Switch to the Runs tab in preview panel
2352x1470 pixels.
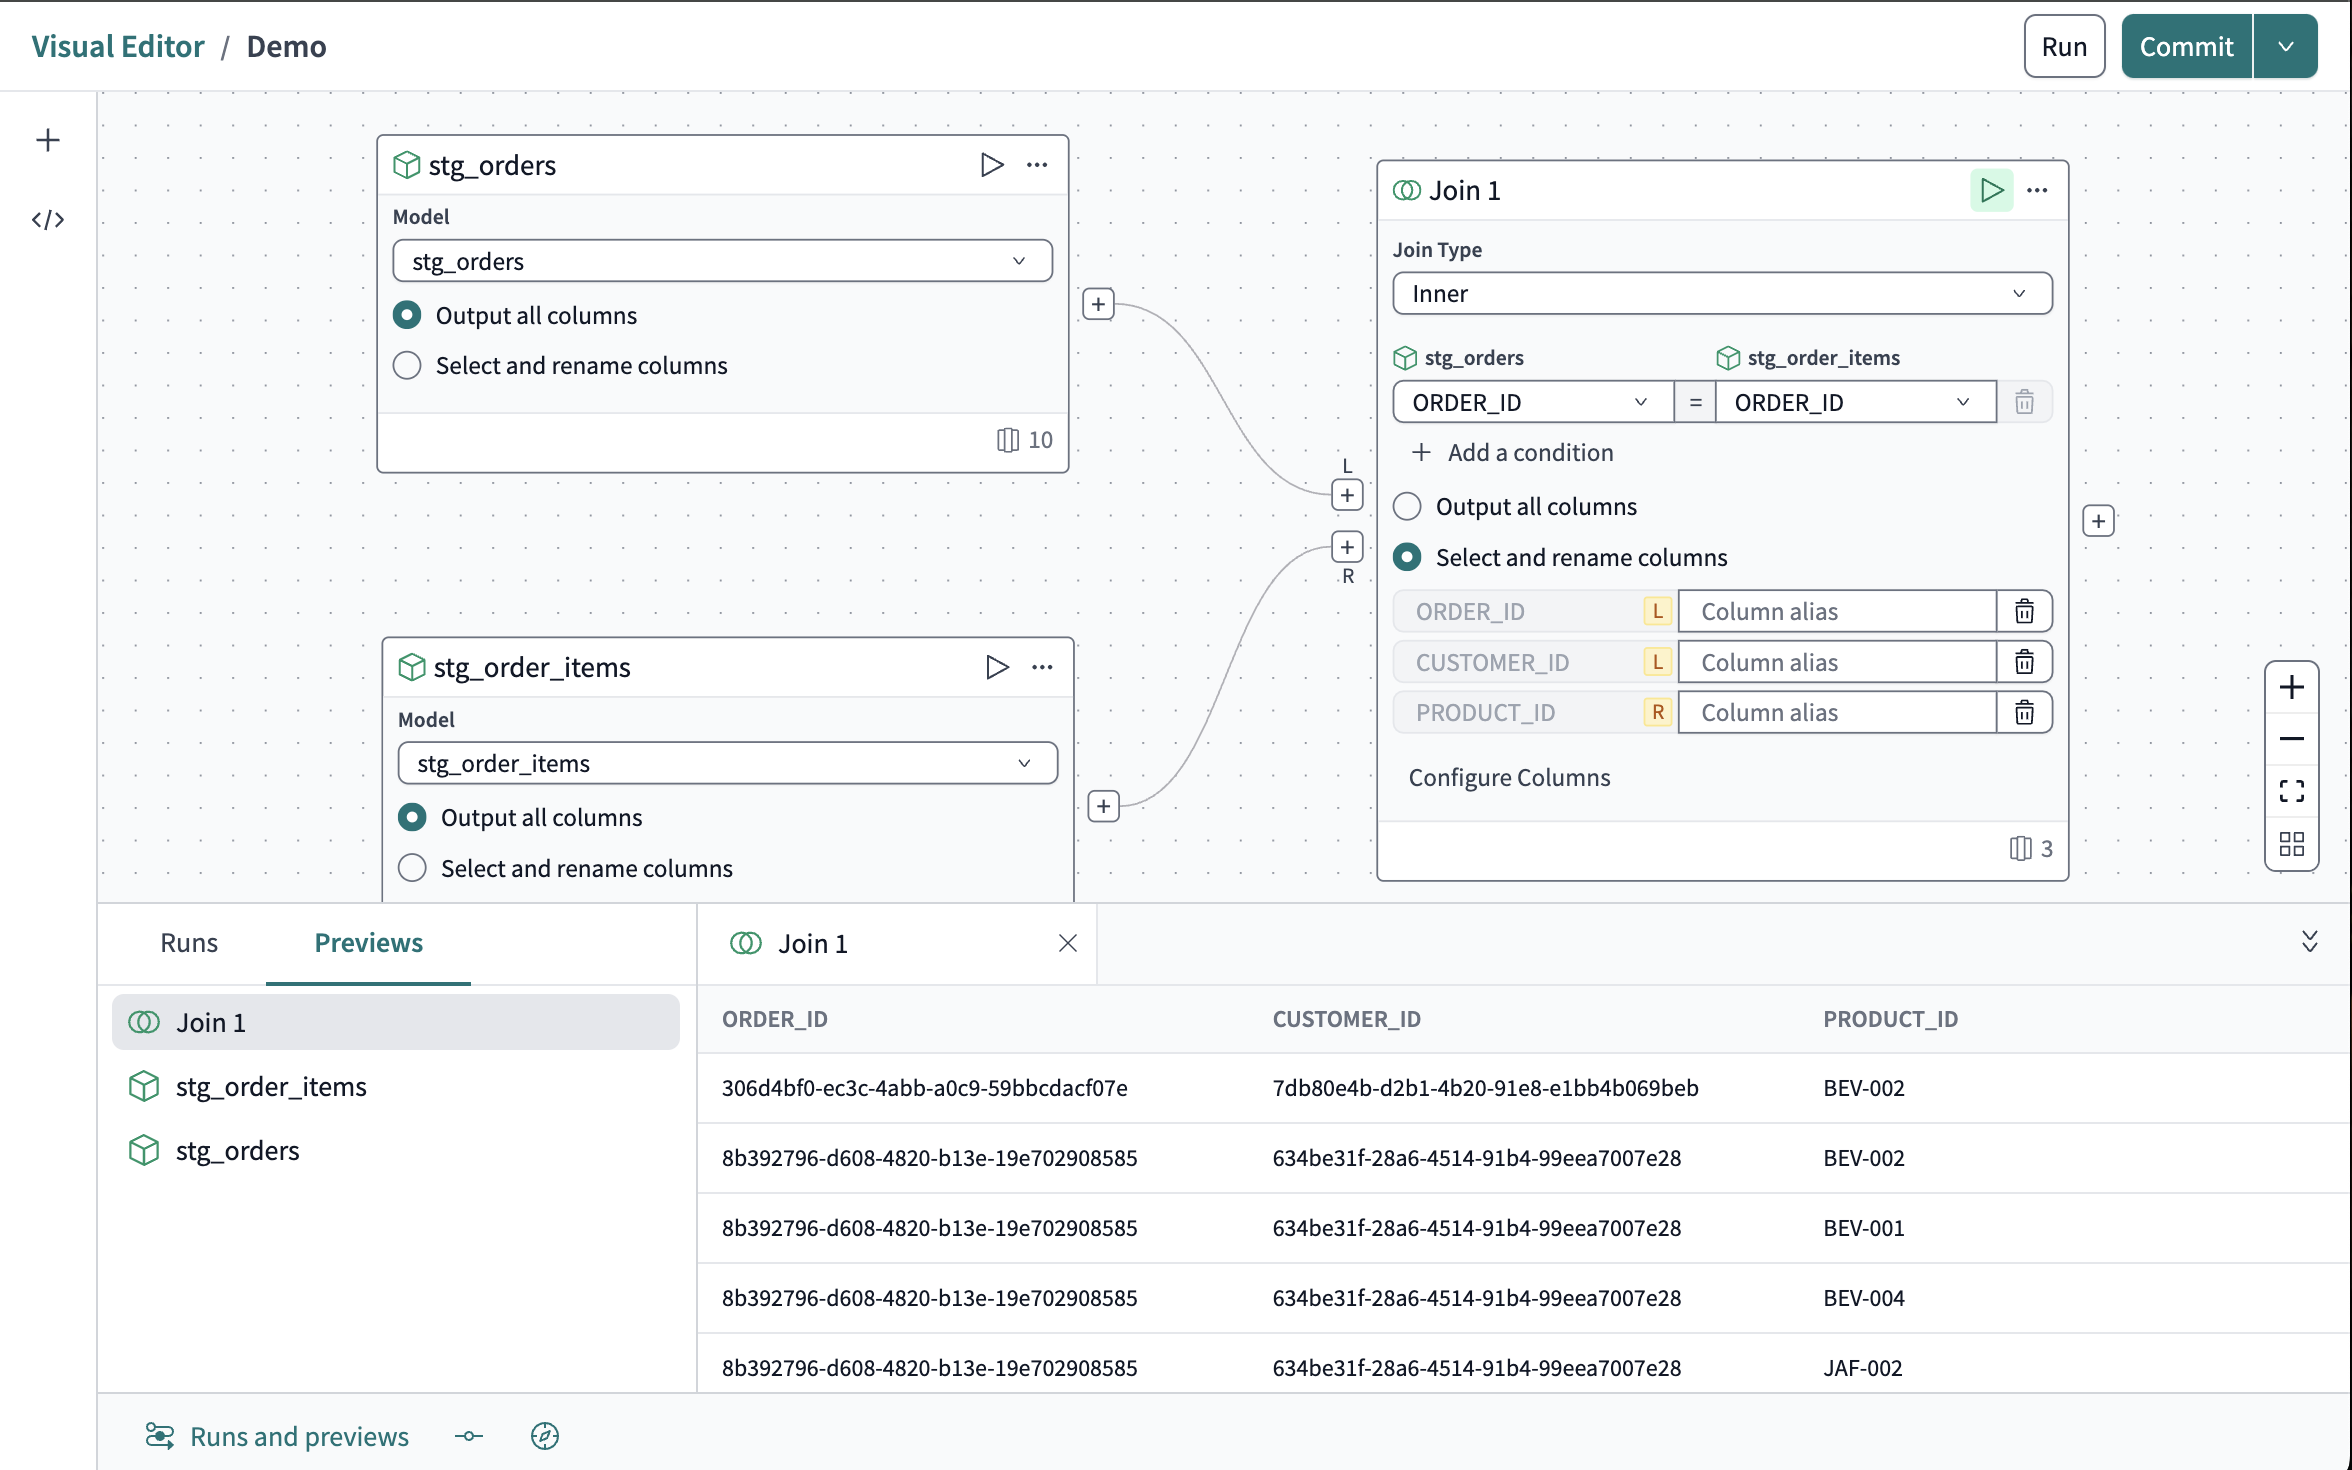(x=188, y=942)
